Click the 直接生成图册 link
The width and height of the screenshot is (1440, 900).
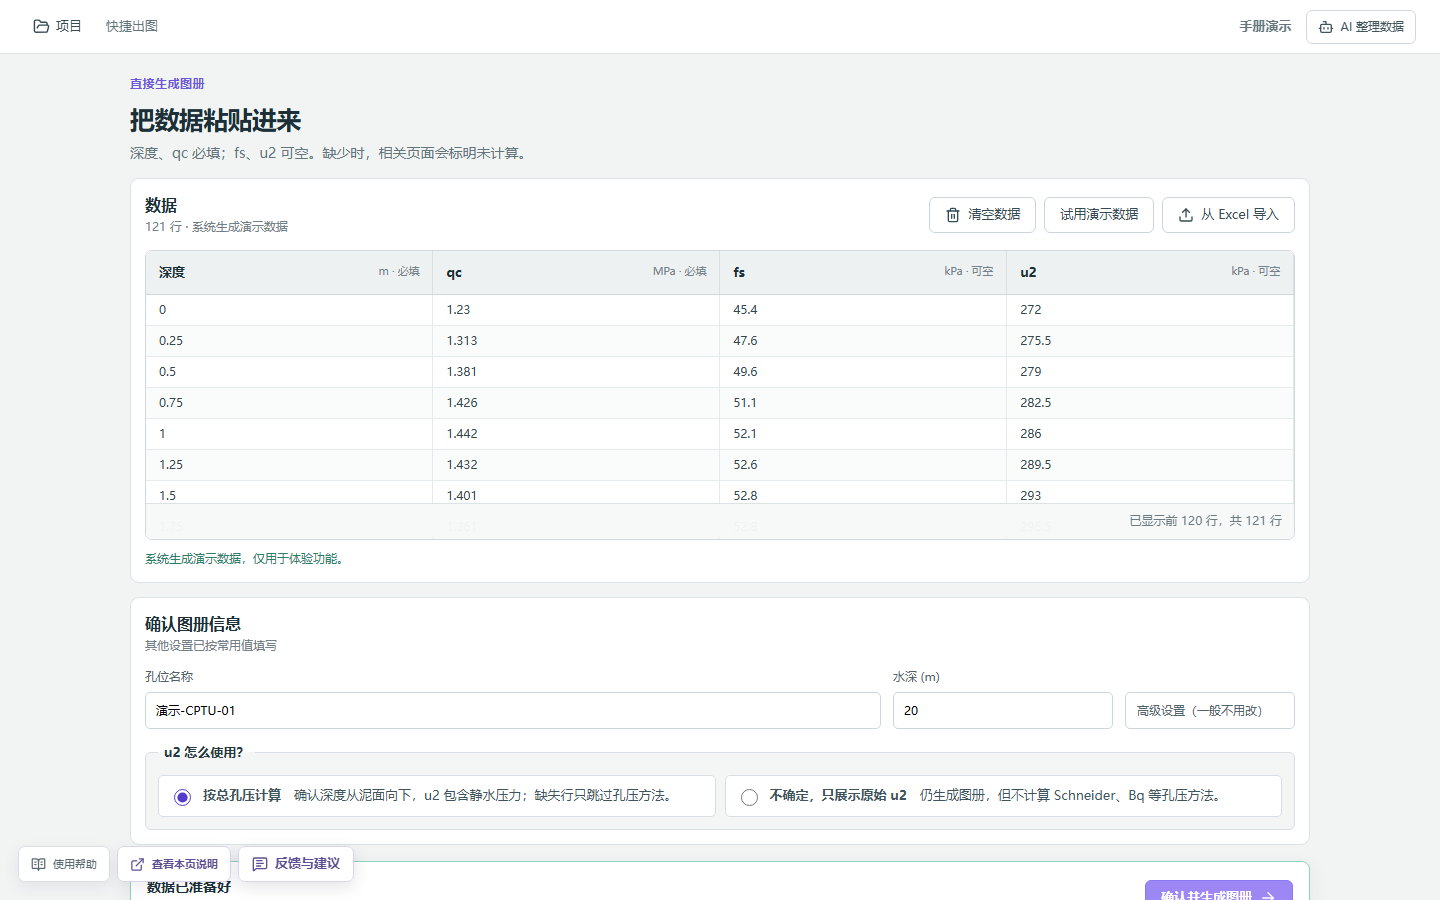[167, 84]
